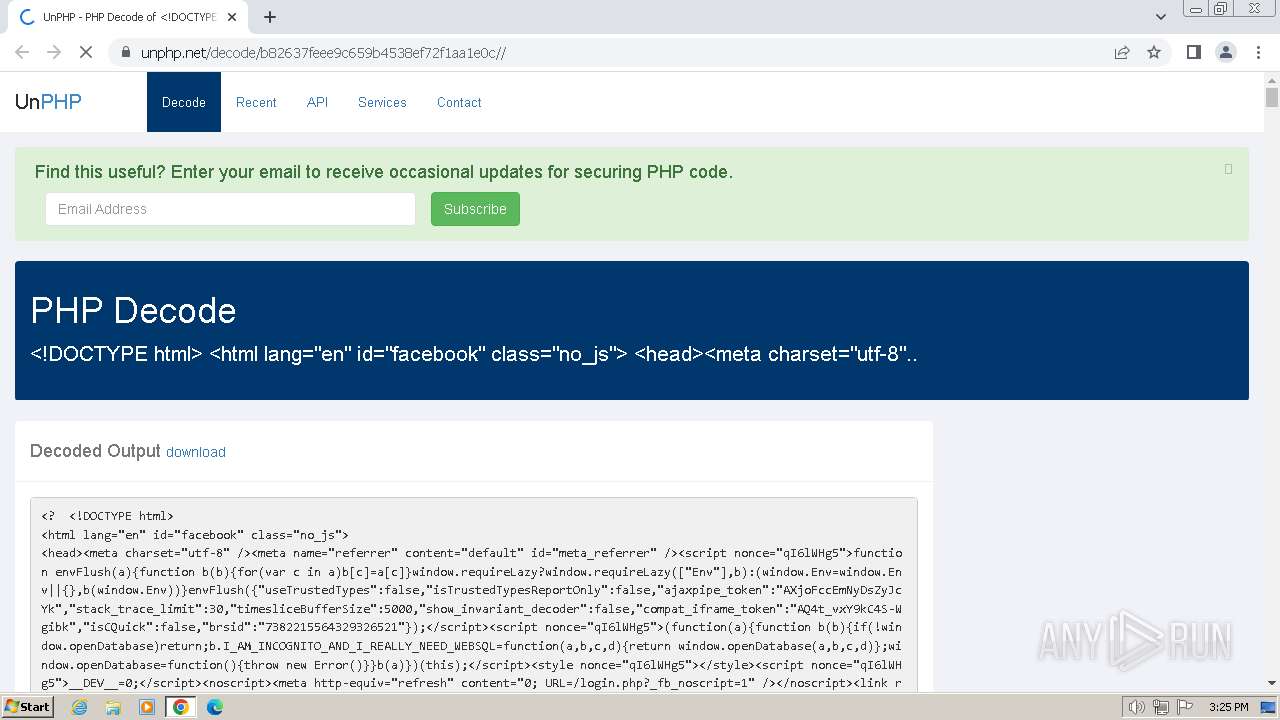Select the Decode nav tab
The image size is (1280, 720).
[184, 102]
